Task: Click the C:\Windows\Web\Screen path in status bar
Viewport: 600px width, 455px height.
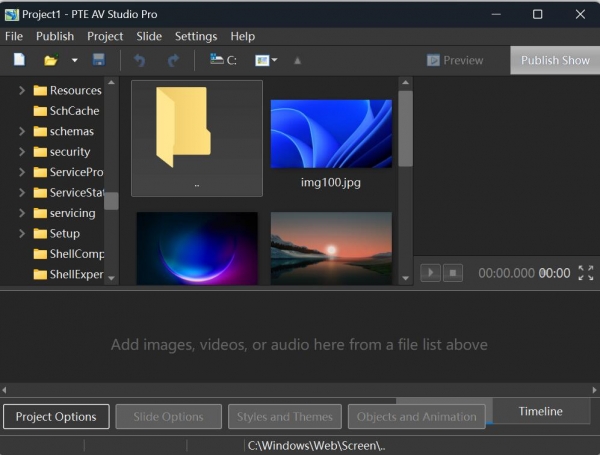Action: pos(316,446)
